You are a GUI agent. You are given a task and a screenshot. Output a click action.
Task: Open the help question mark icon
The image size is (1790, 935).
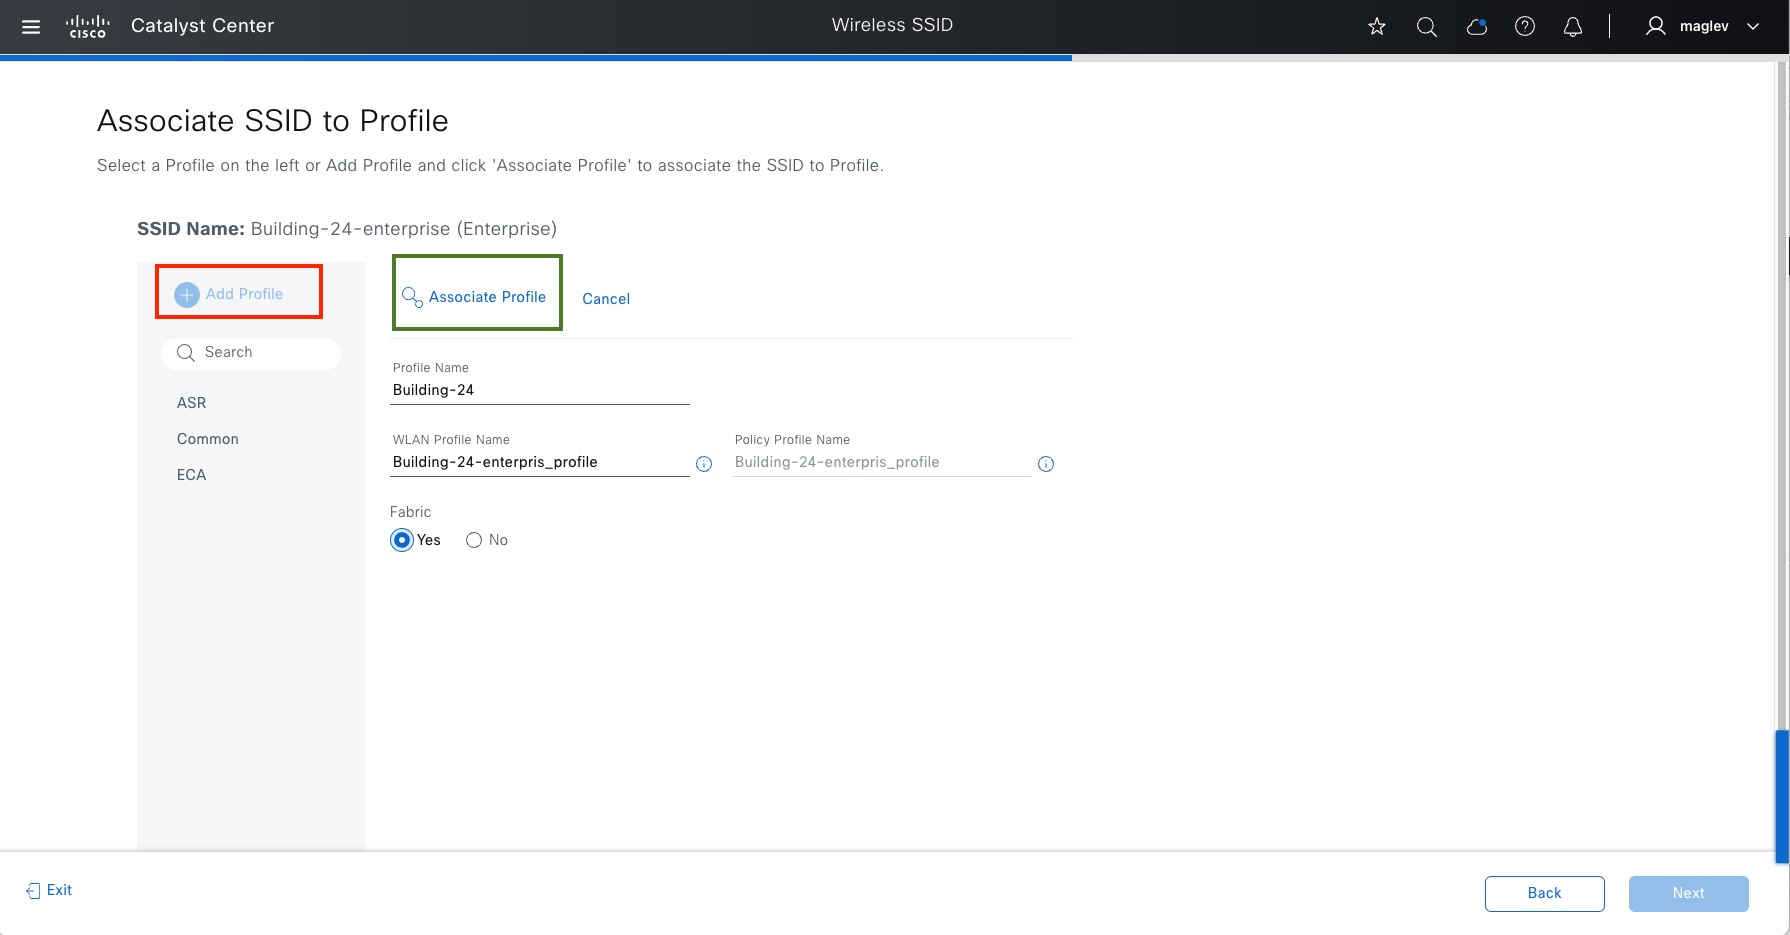coord(1525,27)
